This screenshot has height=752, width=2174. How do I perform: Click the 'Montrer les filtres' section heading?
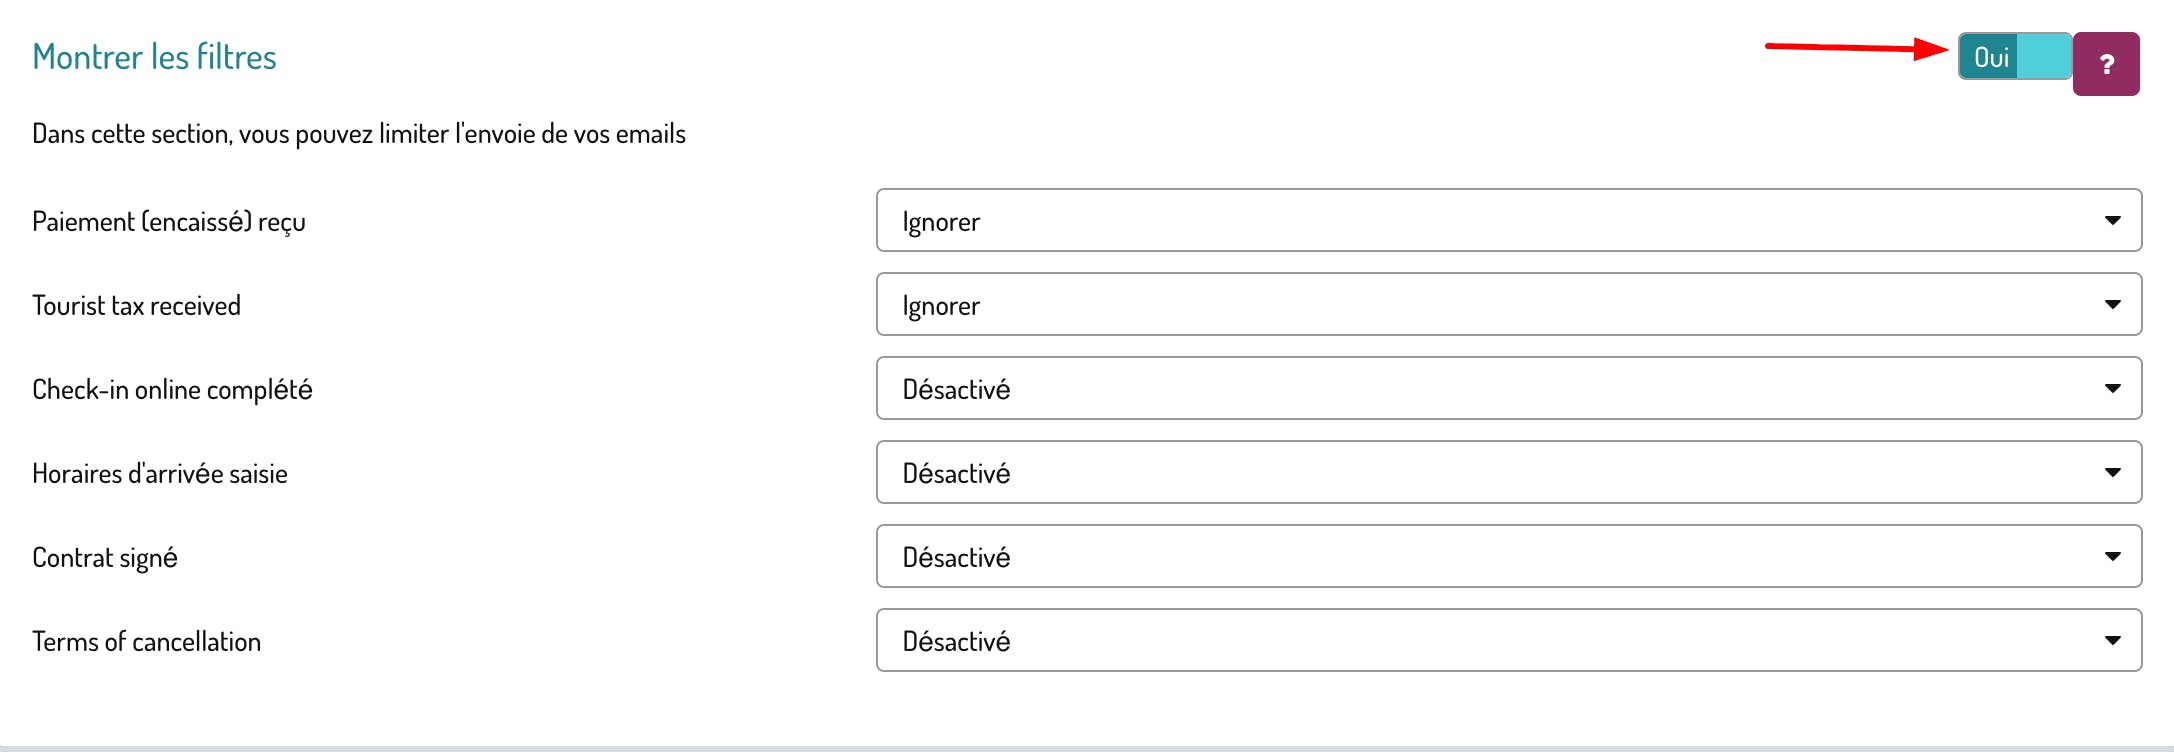point(154,57)
